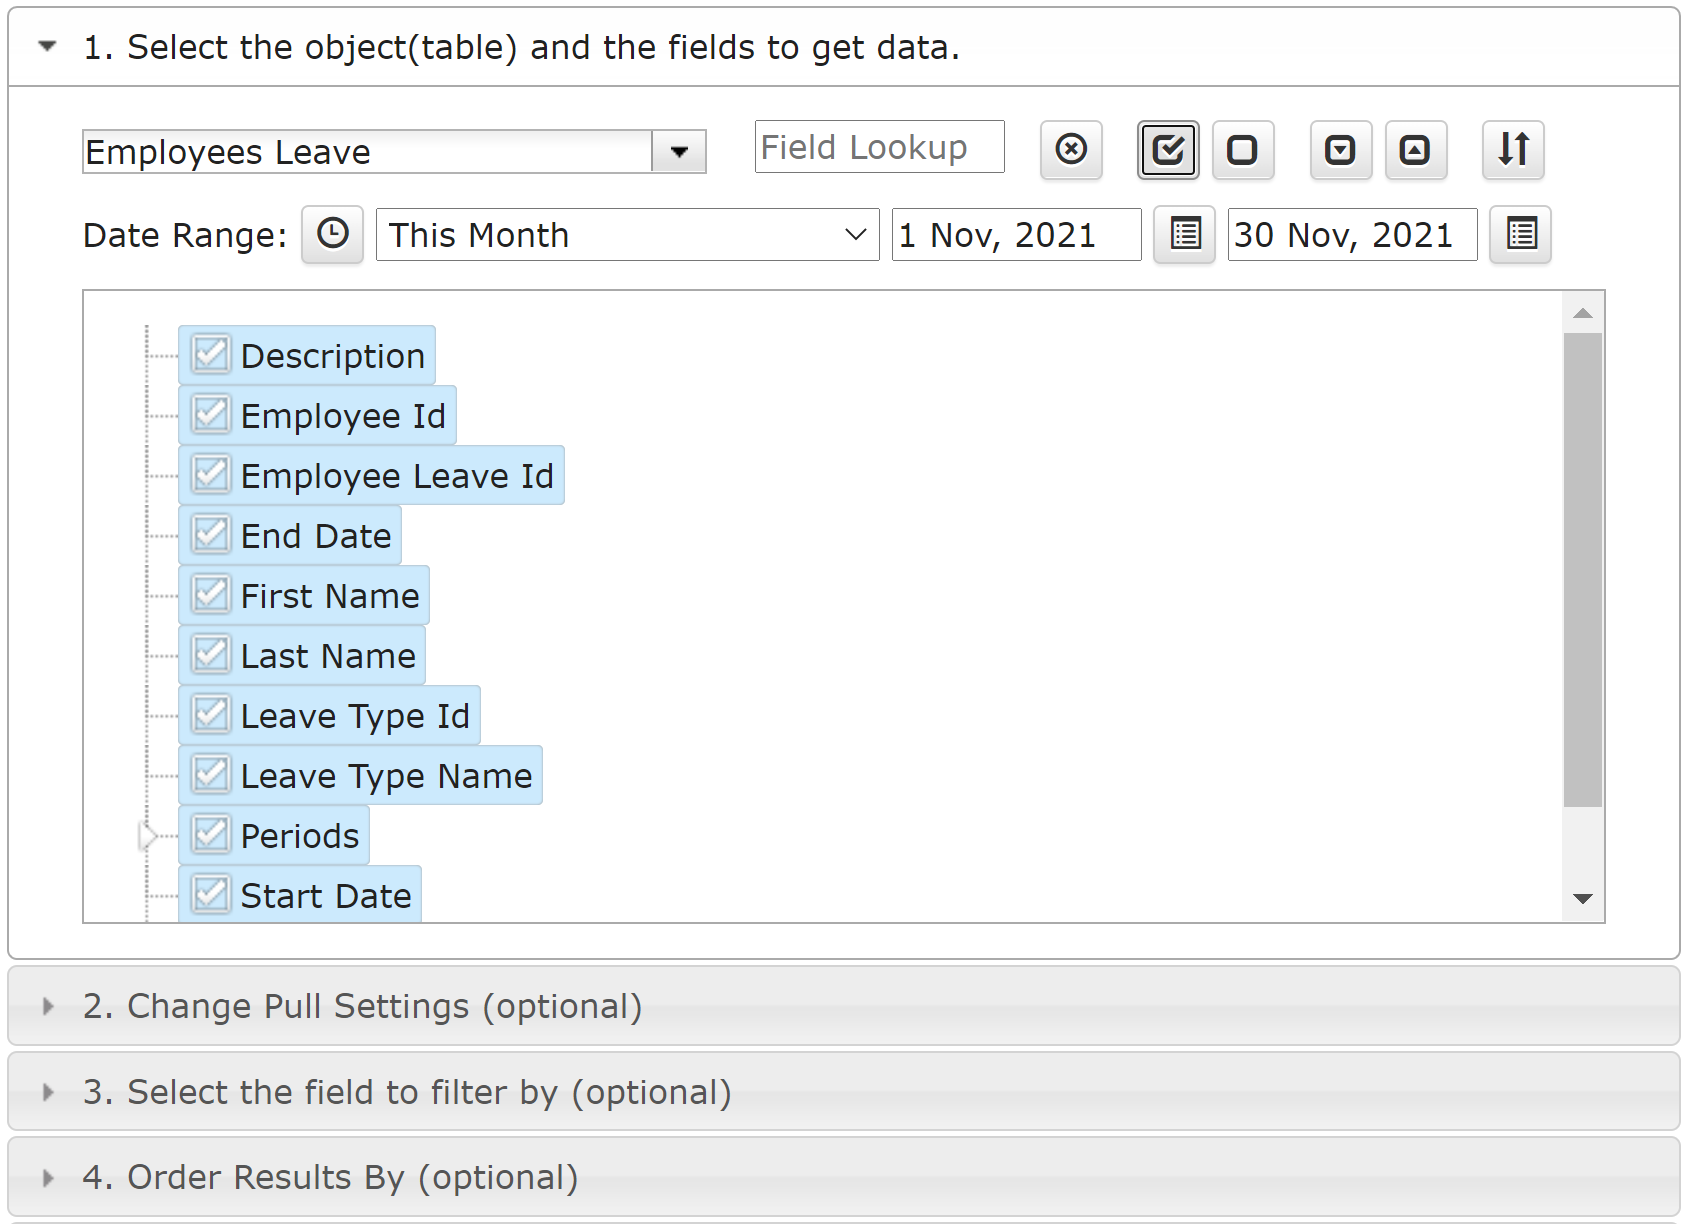Click the expand all nodes icon
Viewport: 1688px width, 1224px height.
(1341, 150)
